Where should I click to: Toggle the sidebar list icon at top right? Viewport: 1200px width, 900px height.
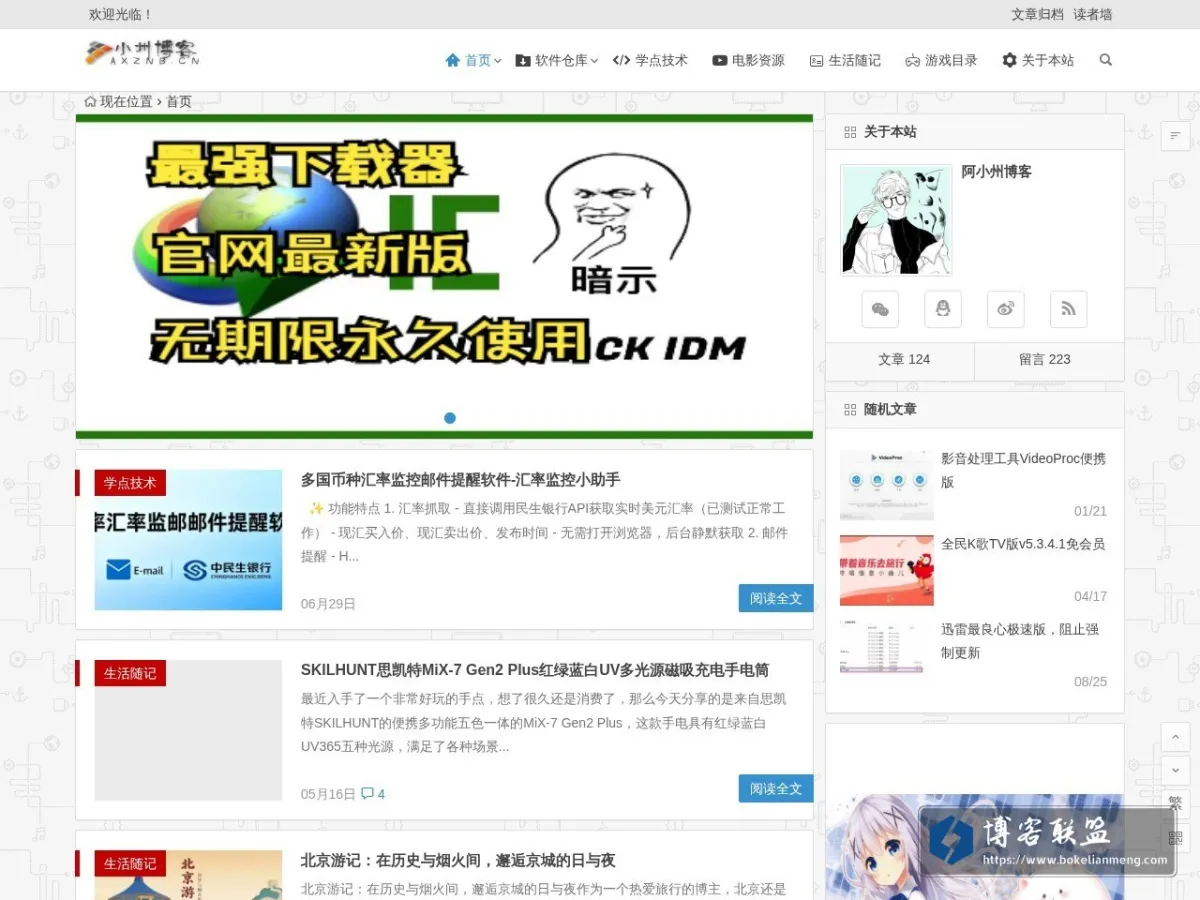pos(1175,135)
